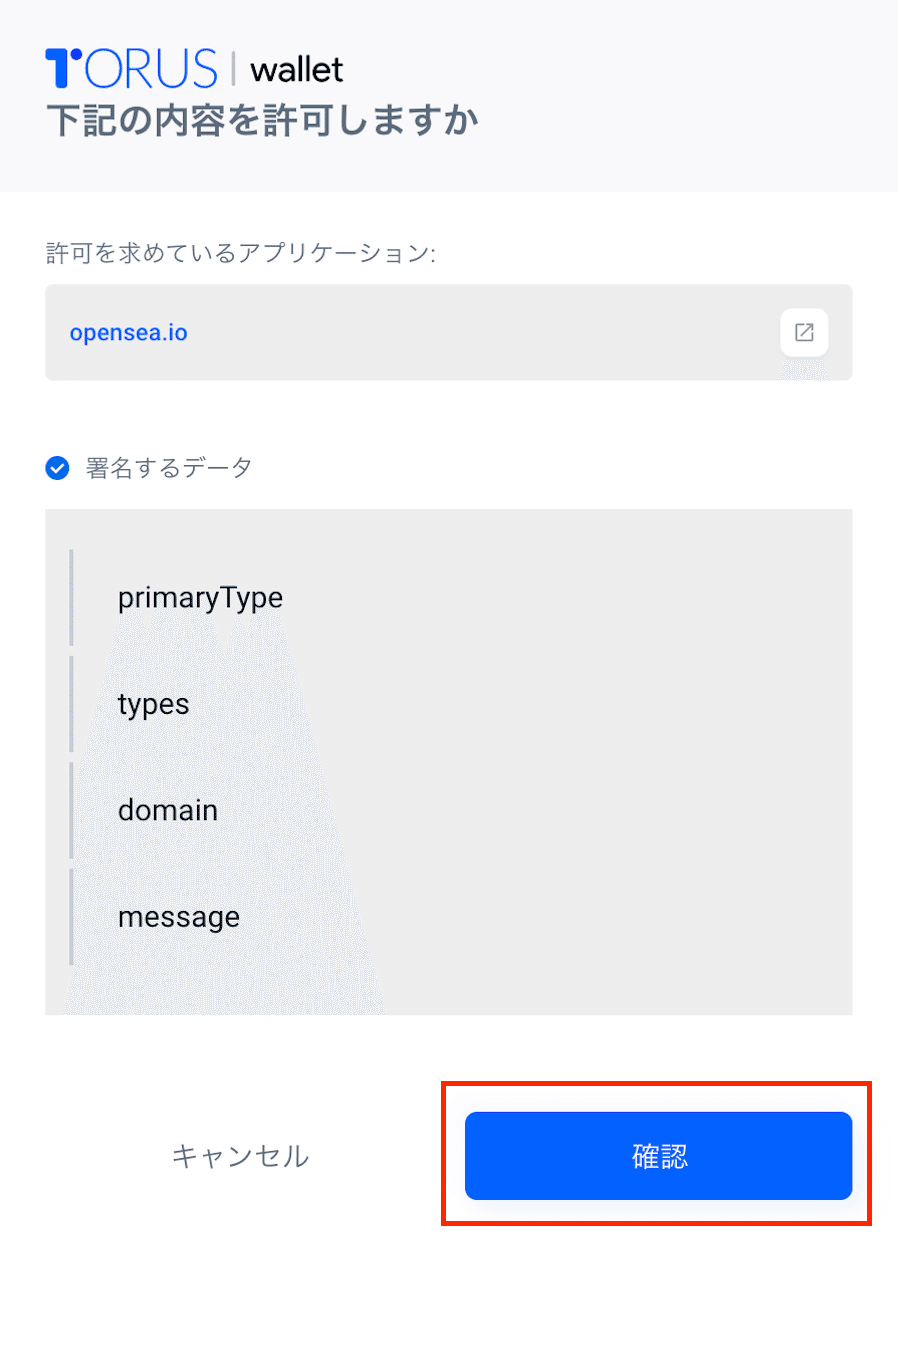Image resolution: width=898 pixels, height=1350 pixels.
Task: Expand the domain entry
Action: [168, 810]
